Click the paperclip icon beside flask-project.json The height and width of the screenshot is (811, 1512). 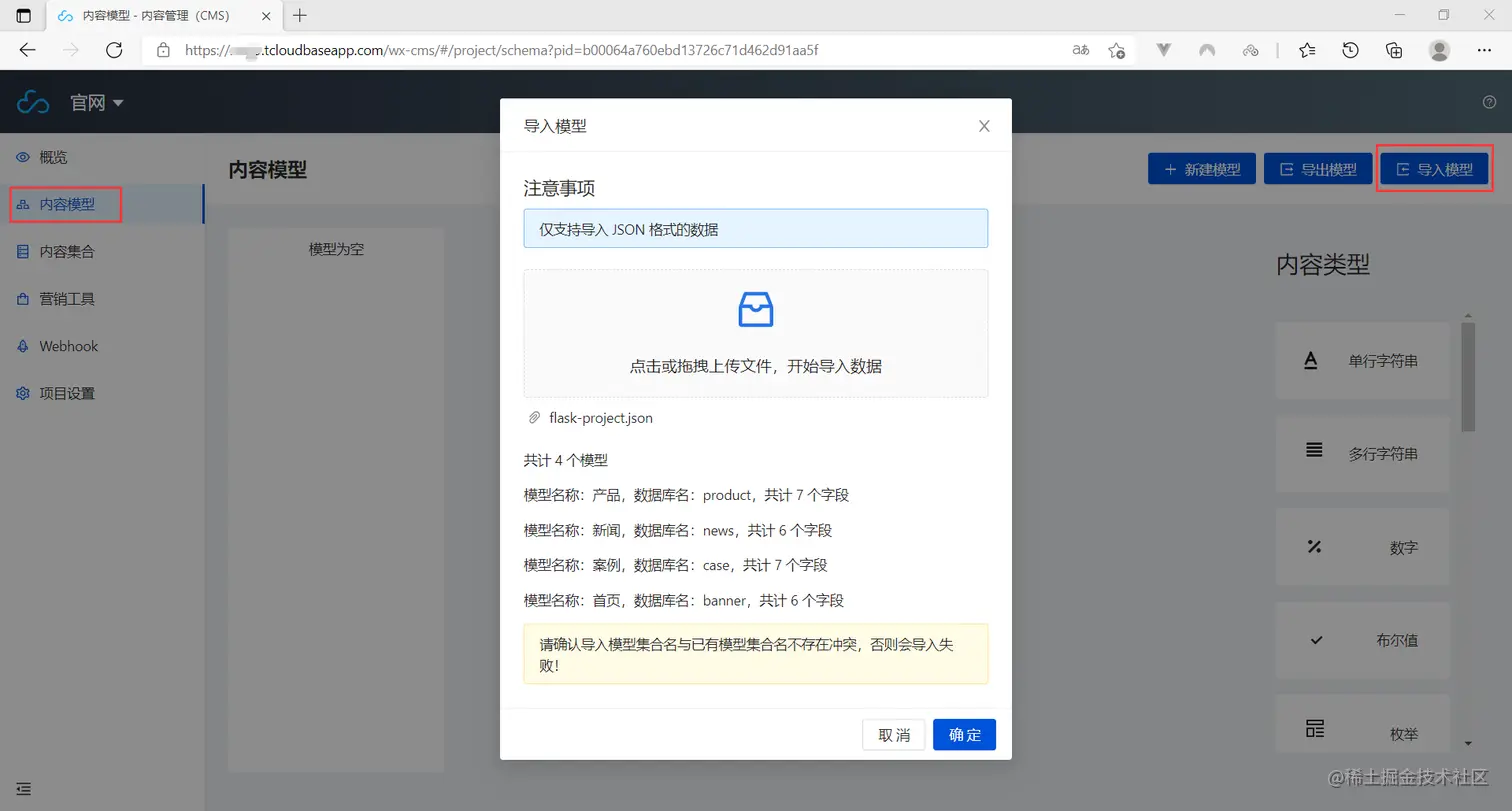534,418
